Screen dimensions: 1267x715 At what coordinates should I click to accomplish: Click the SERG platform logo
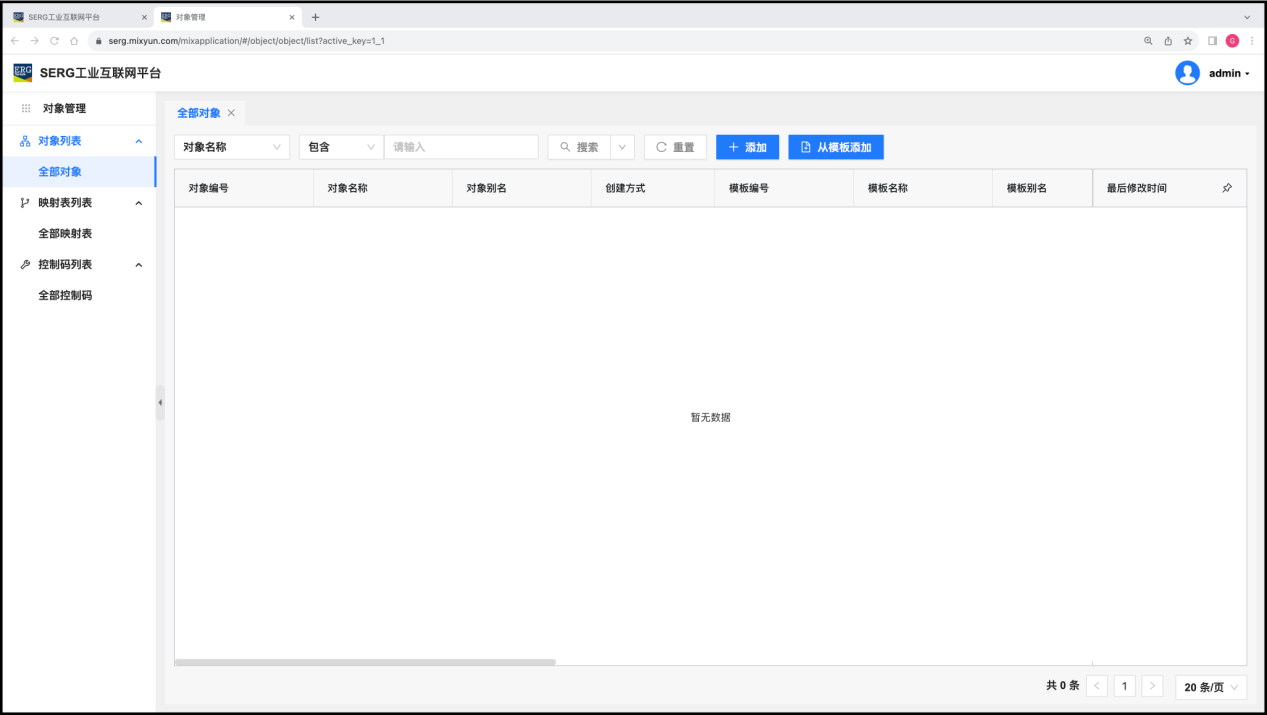[22, 73]
